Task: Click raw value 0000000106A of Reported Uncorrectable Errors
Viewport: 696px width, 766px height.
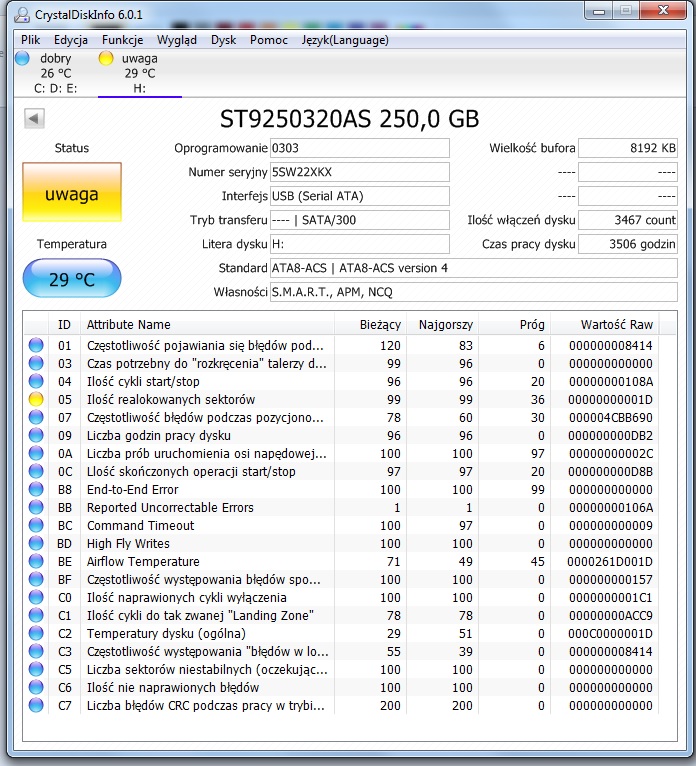Action: [x=611, y=508]
